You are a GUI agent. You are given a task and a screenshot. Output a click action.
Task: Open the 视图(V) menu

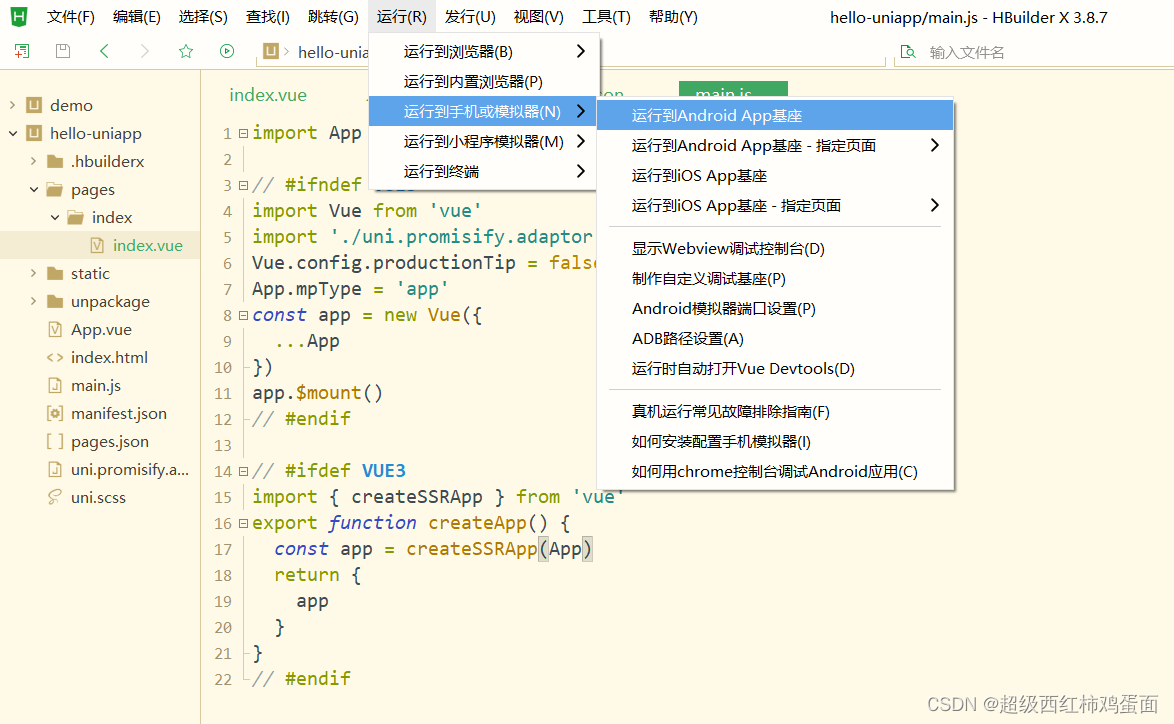point(538,16)
